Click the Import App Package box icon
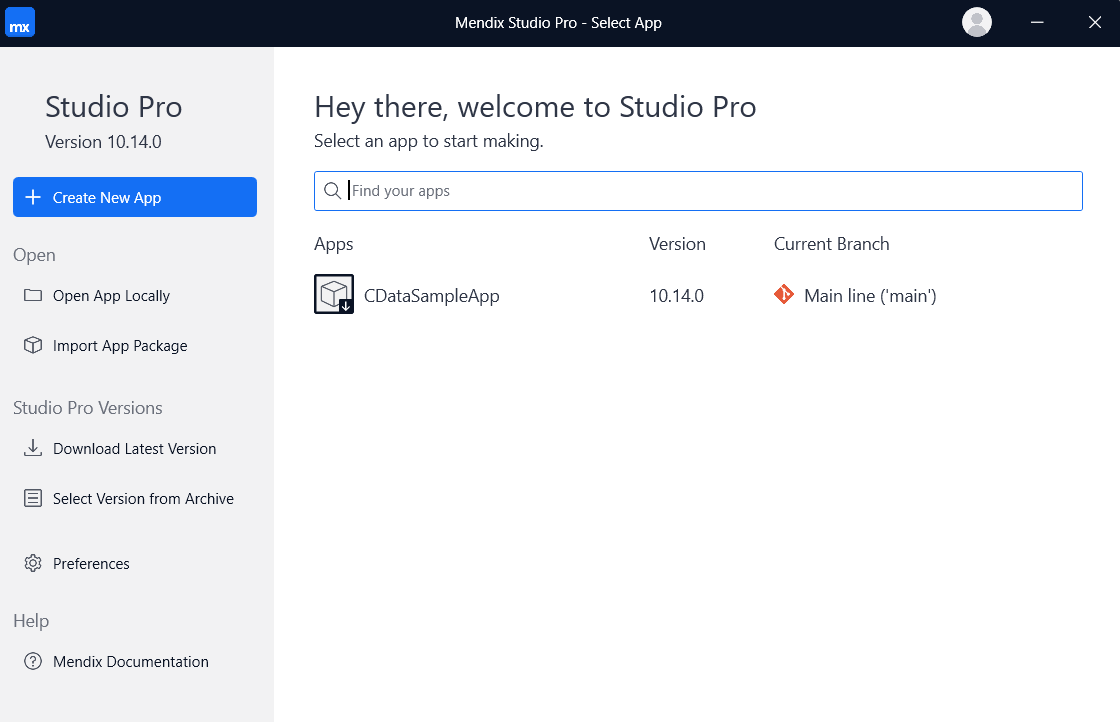Image resolution: width=1120 pixels, height=722 pixels. click(x=33, y=346)
